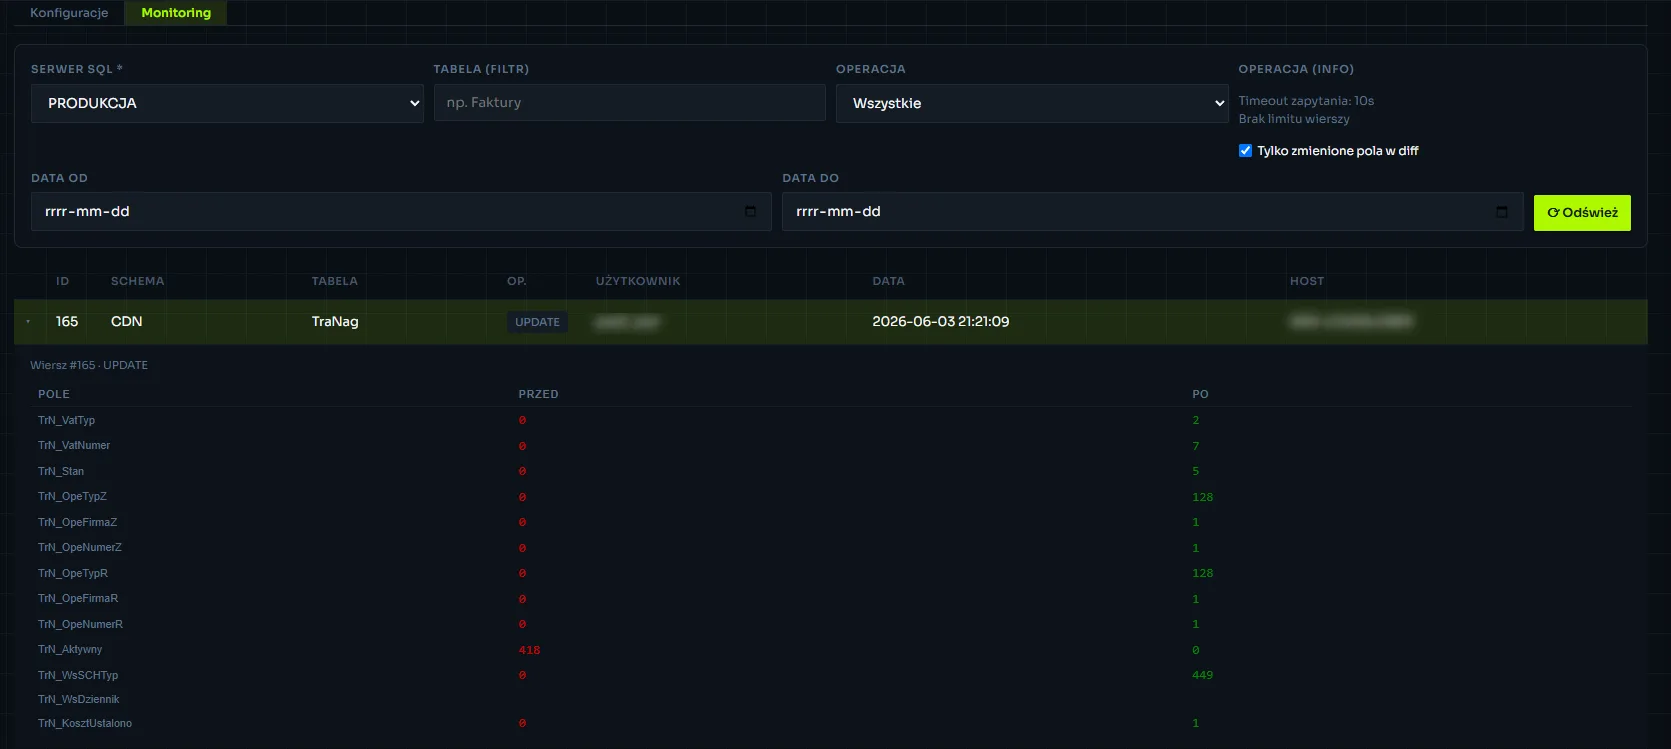Click the date 2026-06-03 21:21:09 cell
Image resolution: width=1671 pixels, height=749 pixels.
[940, 321]
